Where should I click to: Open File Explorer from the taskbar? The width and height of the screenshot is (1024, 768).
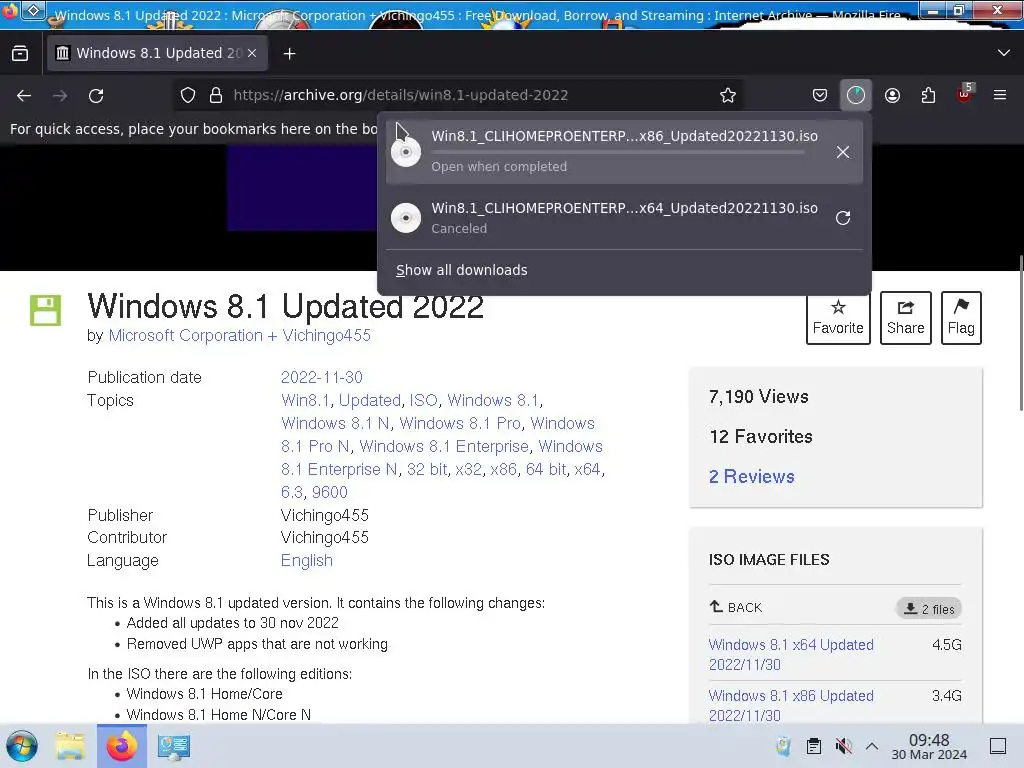(70, 746)
